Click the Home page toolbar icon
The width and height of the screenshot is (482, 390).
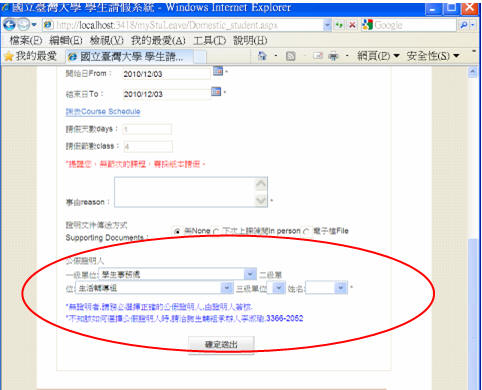pyautogui.click(x=262, y=56)
